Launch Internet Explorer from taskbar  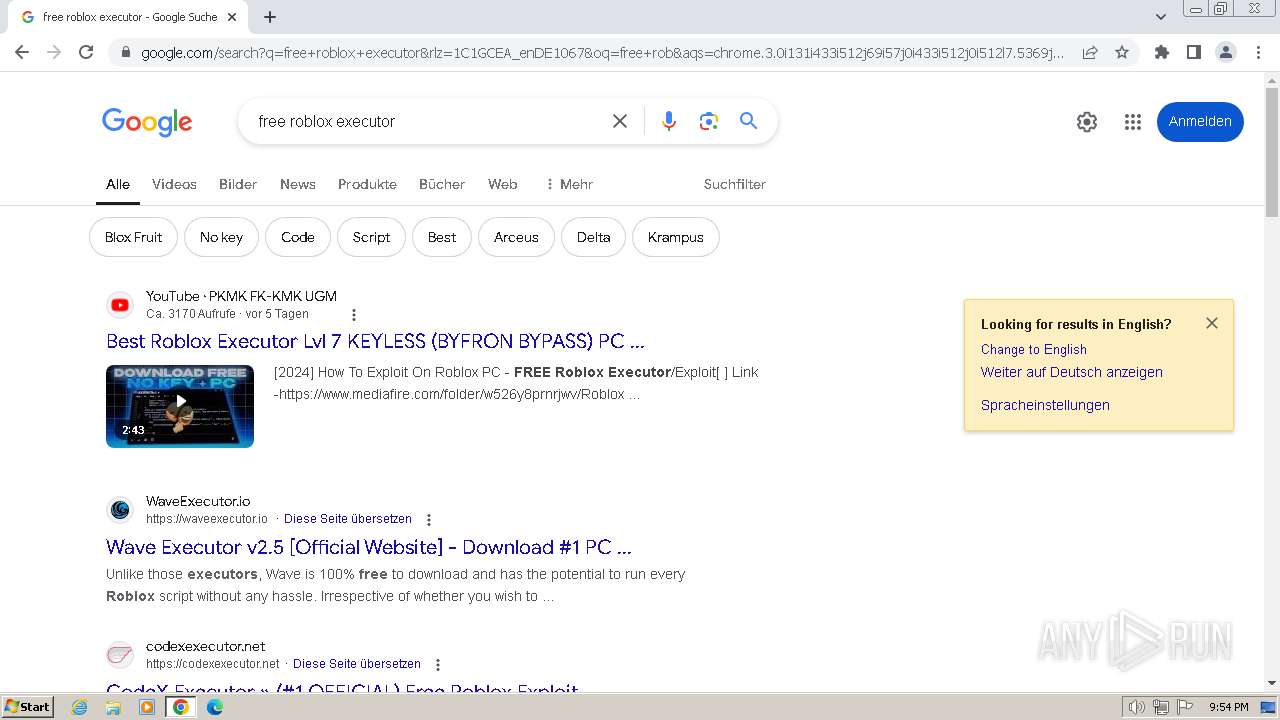pyautogui.click(x=80, y=707)
